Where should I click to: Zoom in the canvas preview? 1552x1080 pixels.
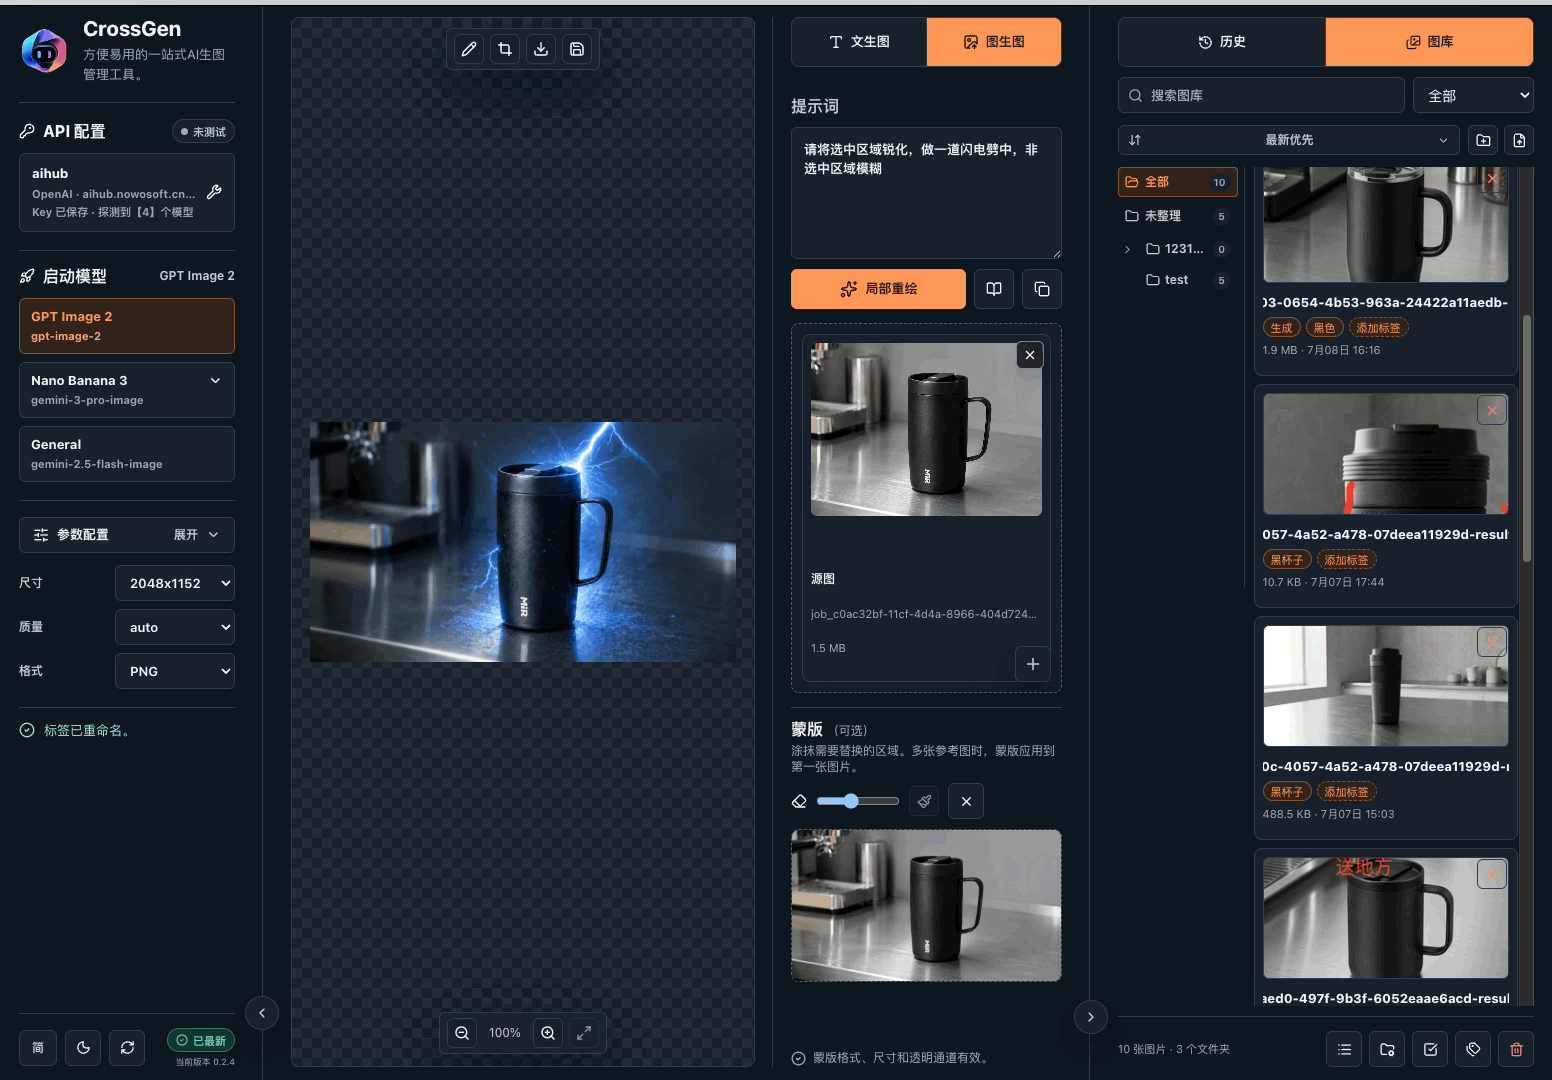coord(548,1033)
